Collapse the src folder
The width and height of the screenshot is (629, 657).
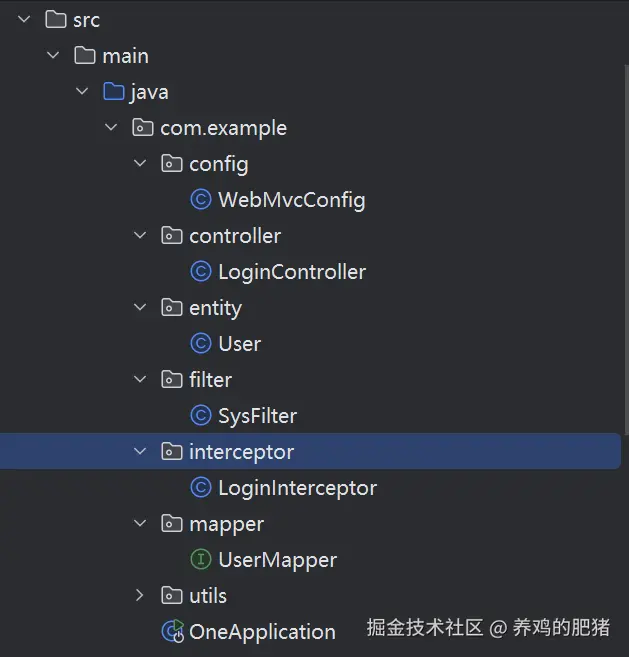[24, 20]
